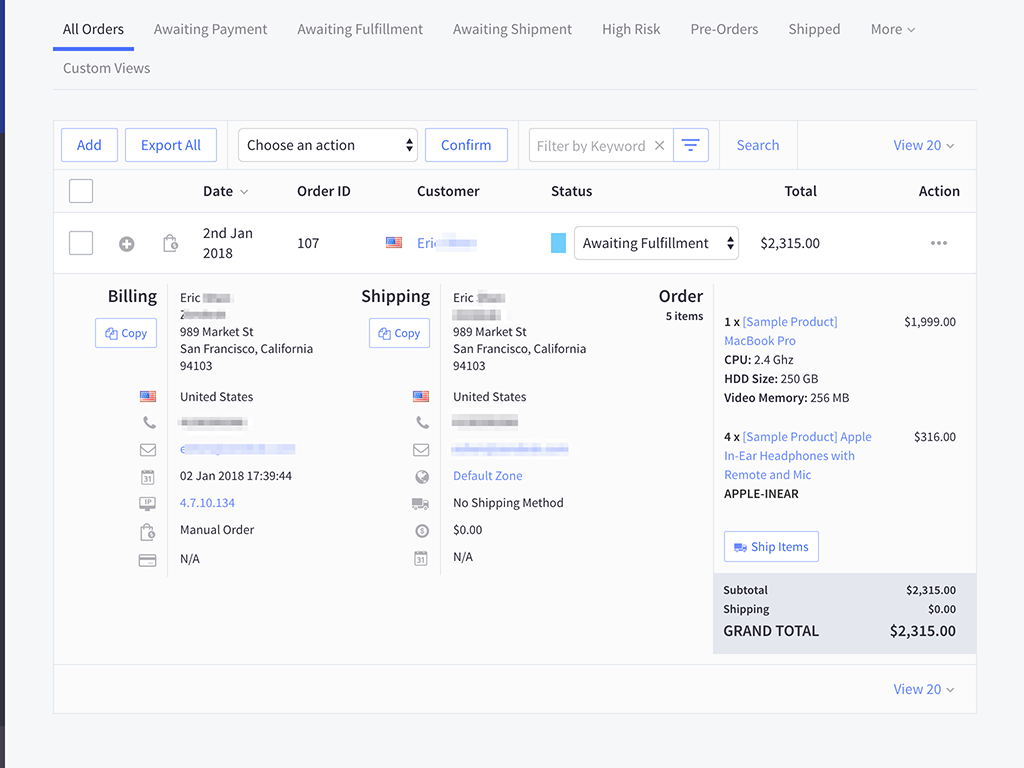This screenshot has height=768, width=1024.
Task: Click the shipping truck icon in Shipping section
Action: point(421,503)
